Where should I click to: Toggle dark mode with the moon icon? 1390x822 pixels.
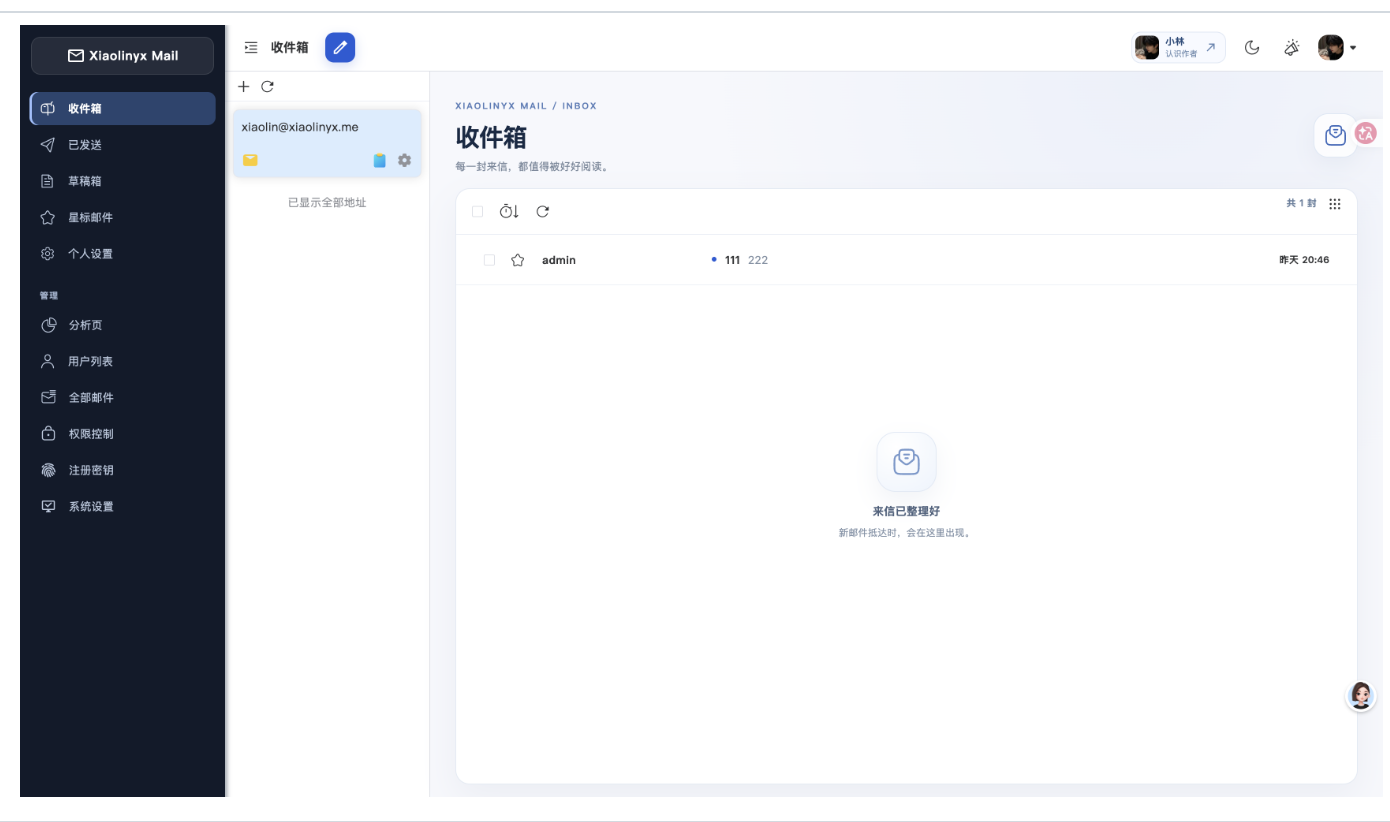click(x=1252, y=47)
